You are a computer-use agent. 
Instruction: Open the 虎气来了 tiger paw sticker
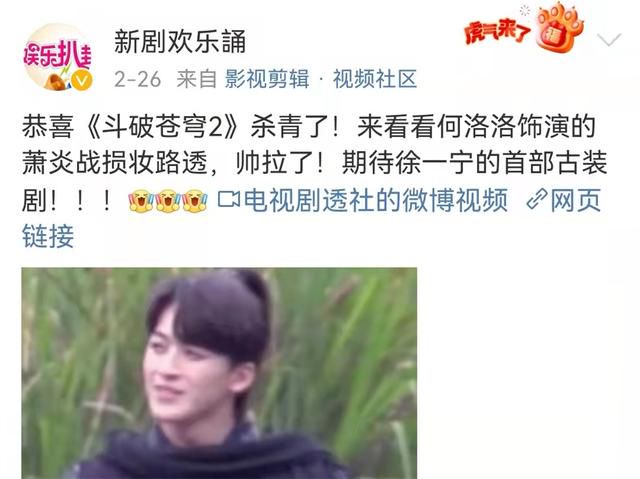click(x=559, y=28)
